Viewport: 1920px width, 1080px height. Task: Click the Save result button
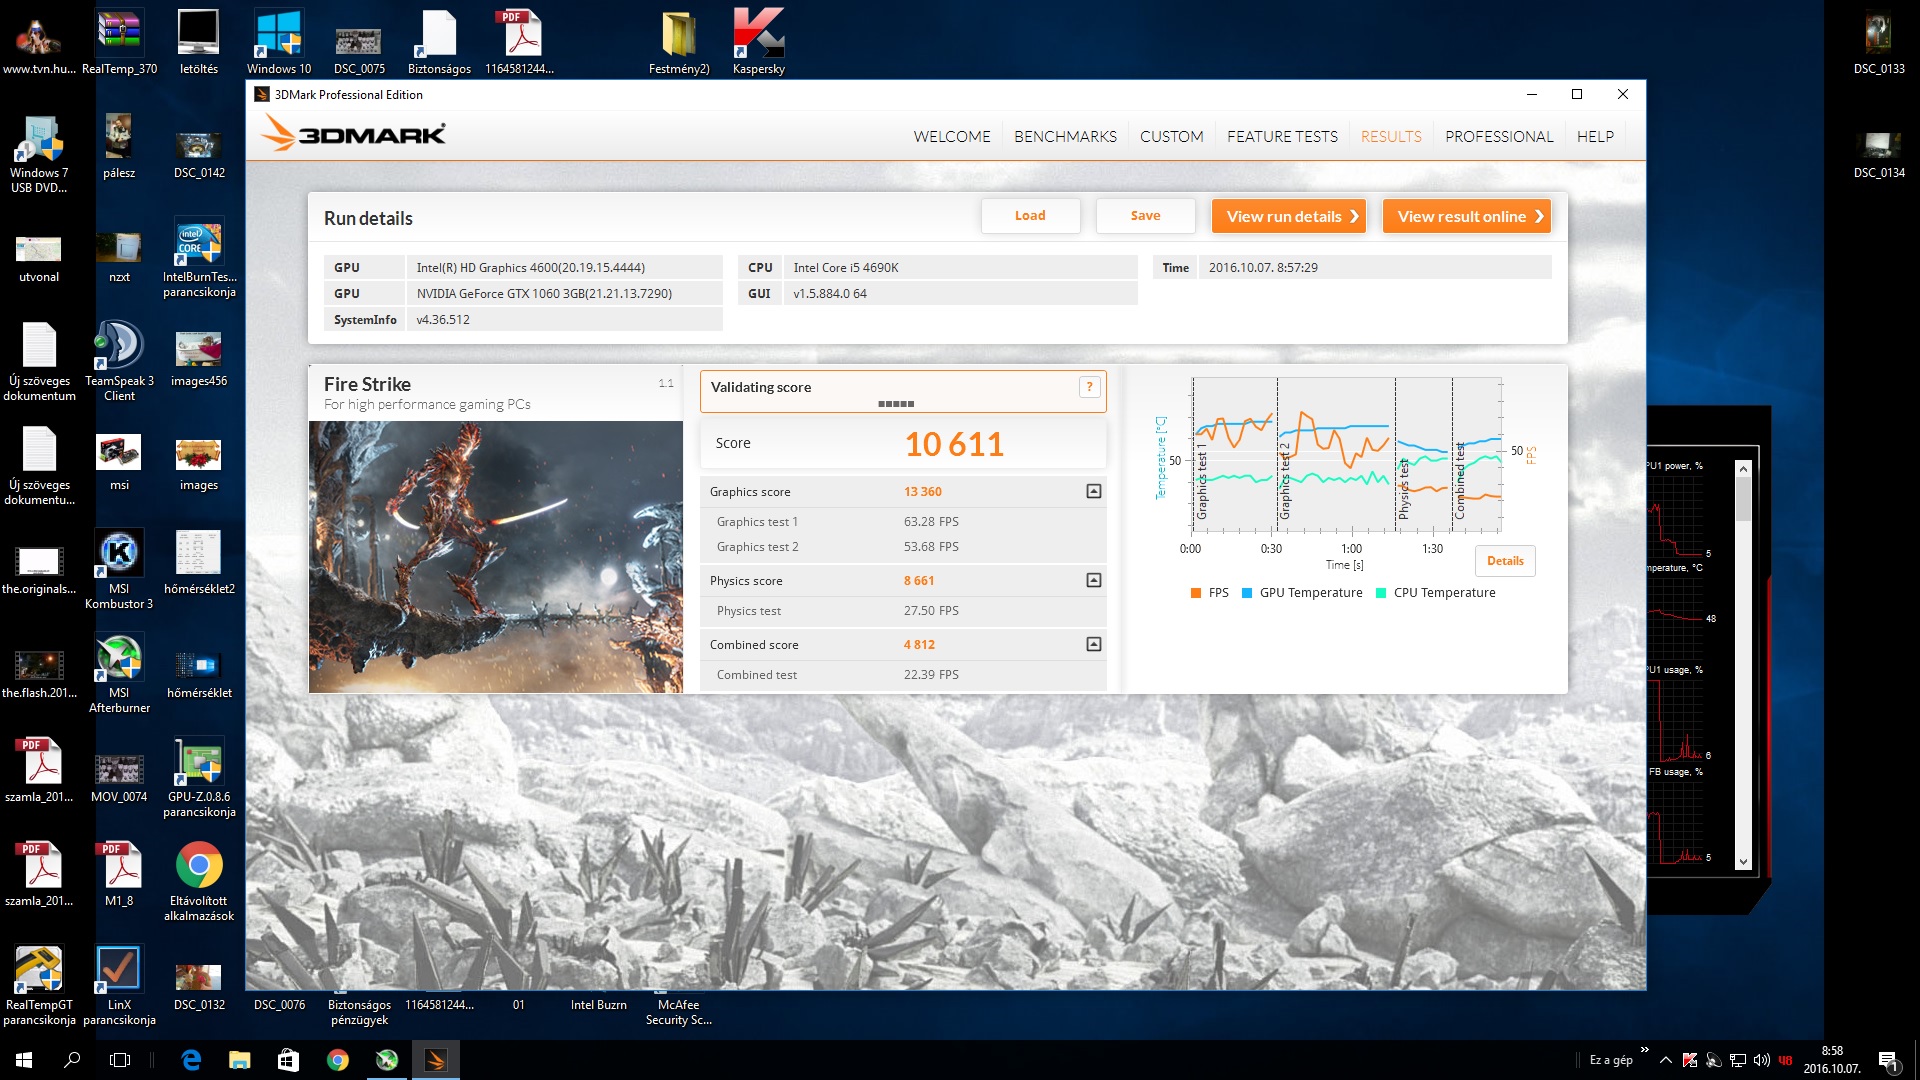coord(1145,216)
